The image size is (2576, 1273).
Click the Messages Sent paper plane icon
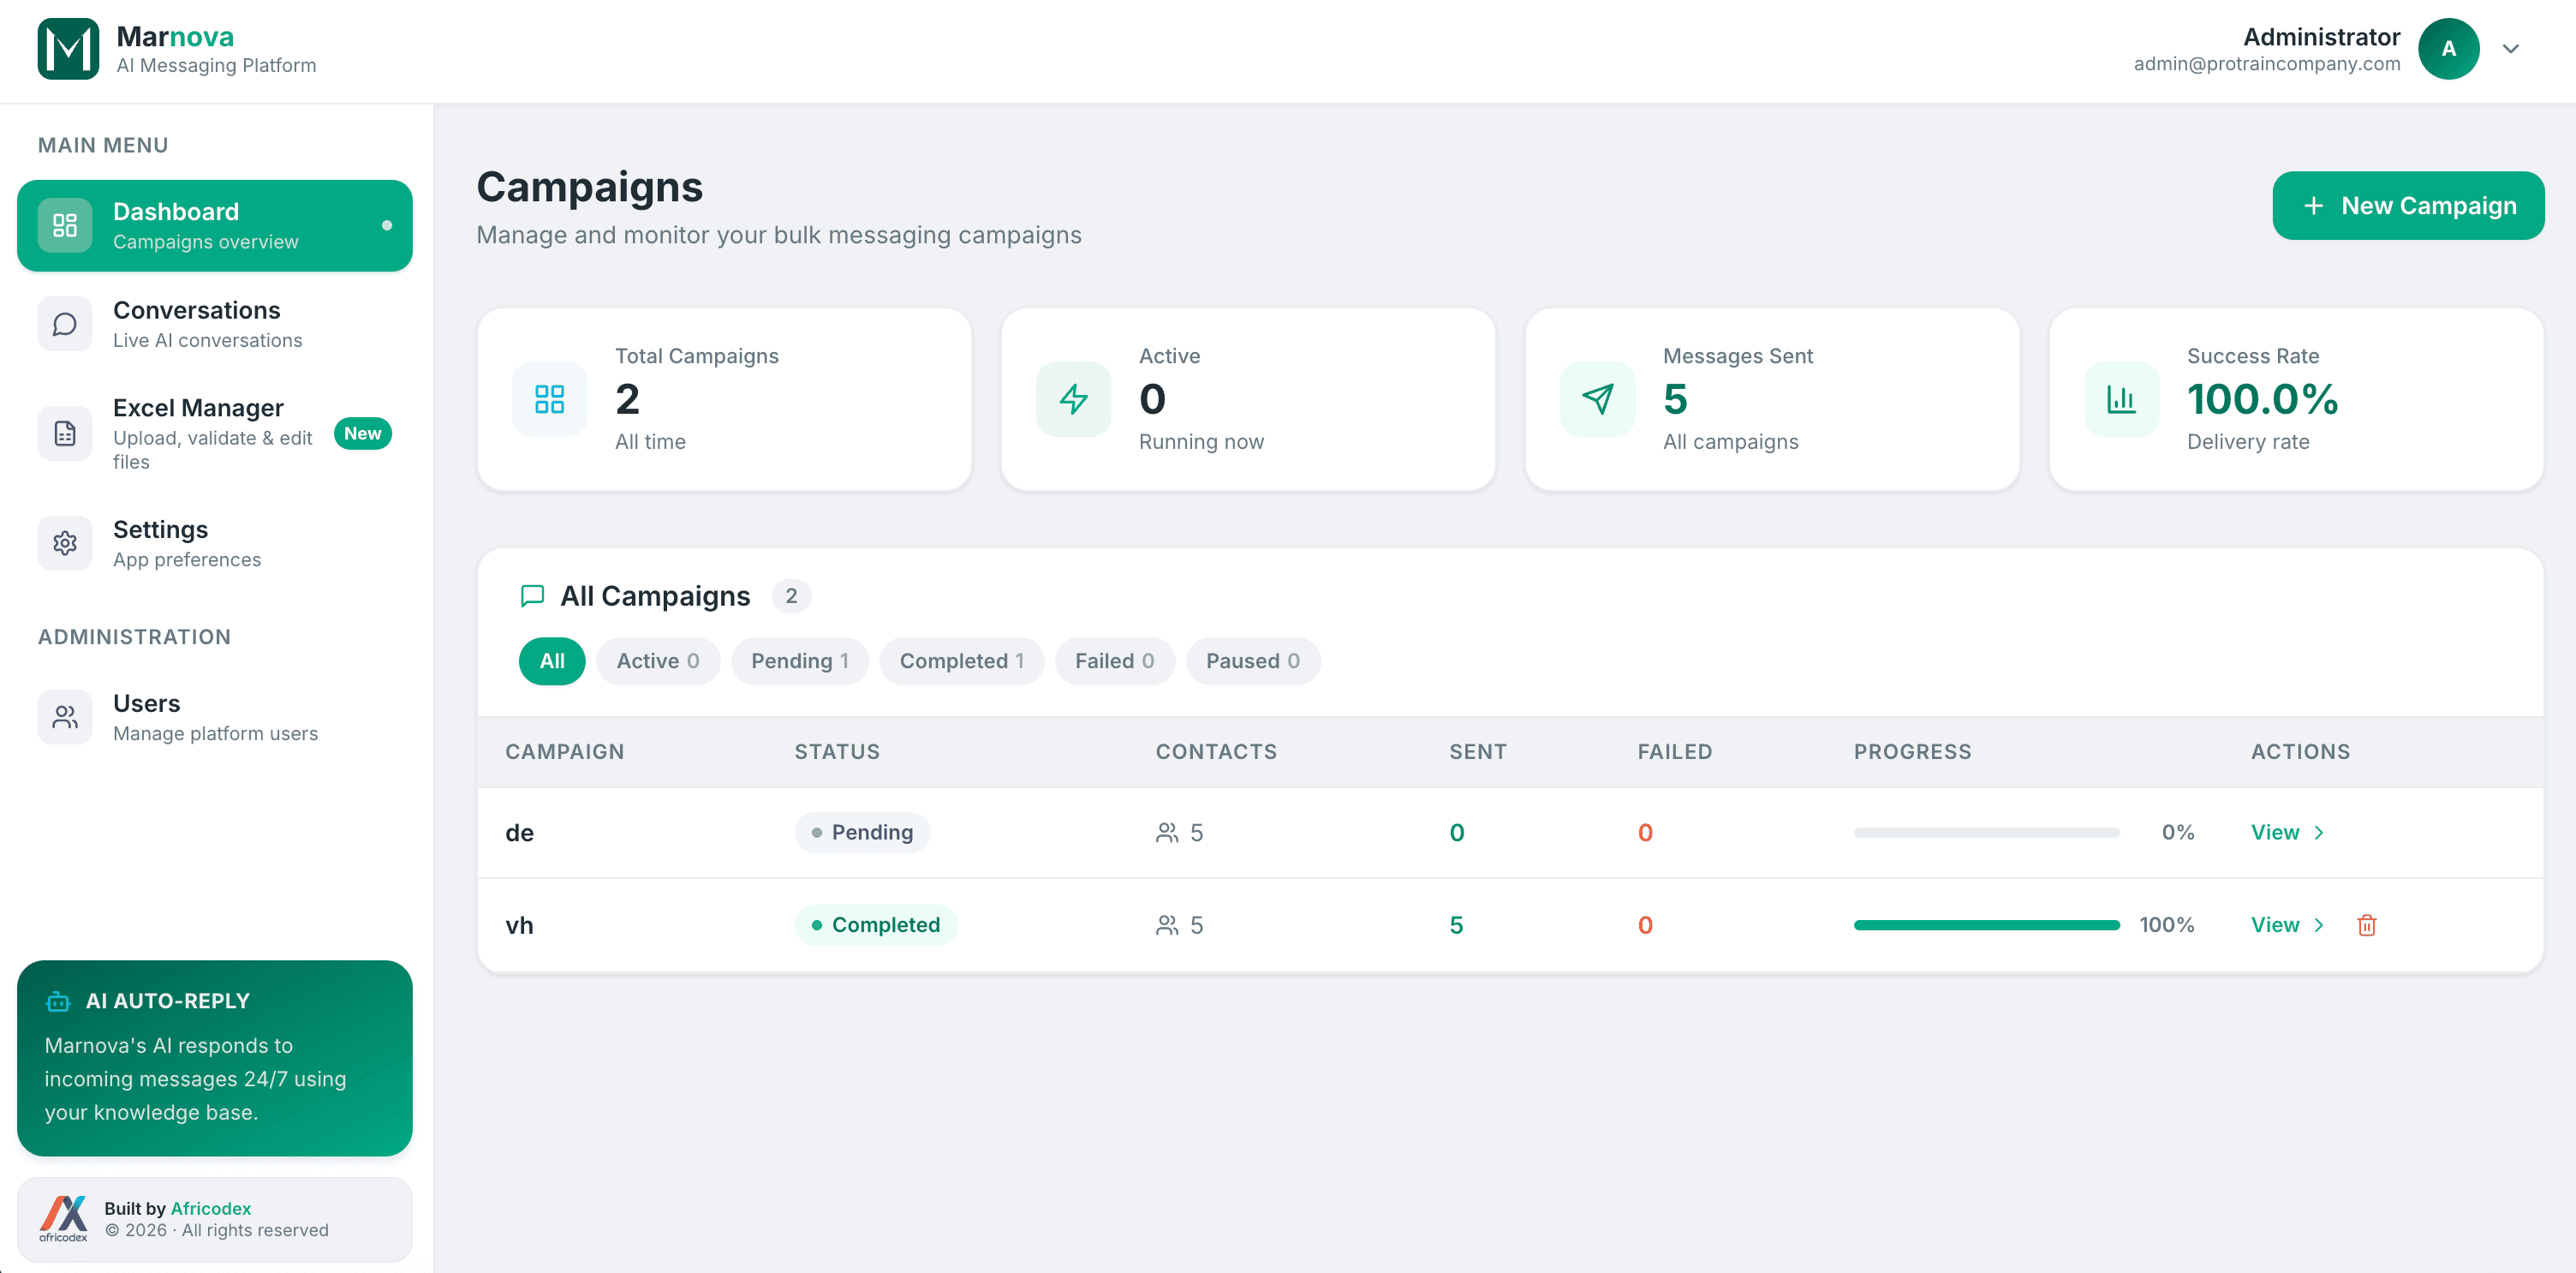click(1596, 399)
